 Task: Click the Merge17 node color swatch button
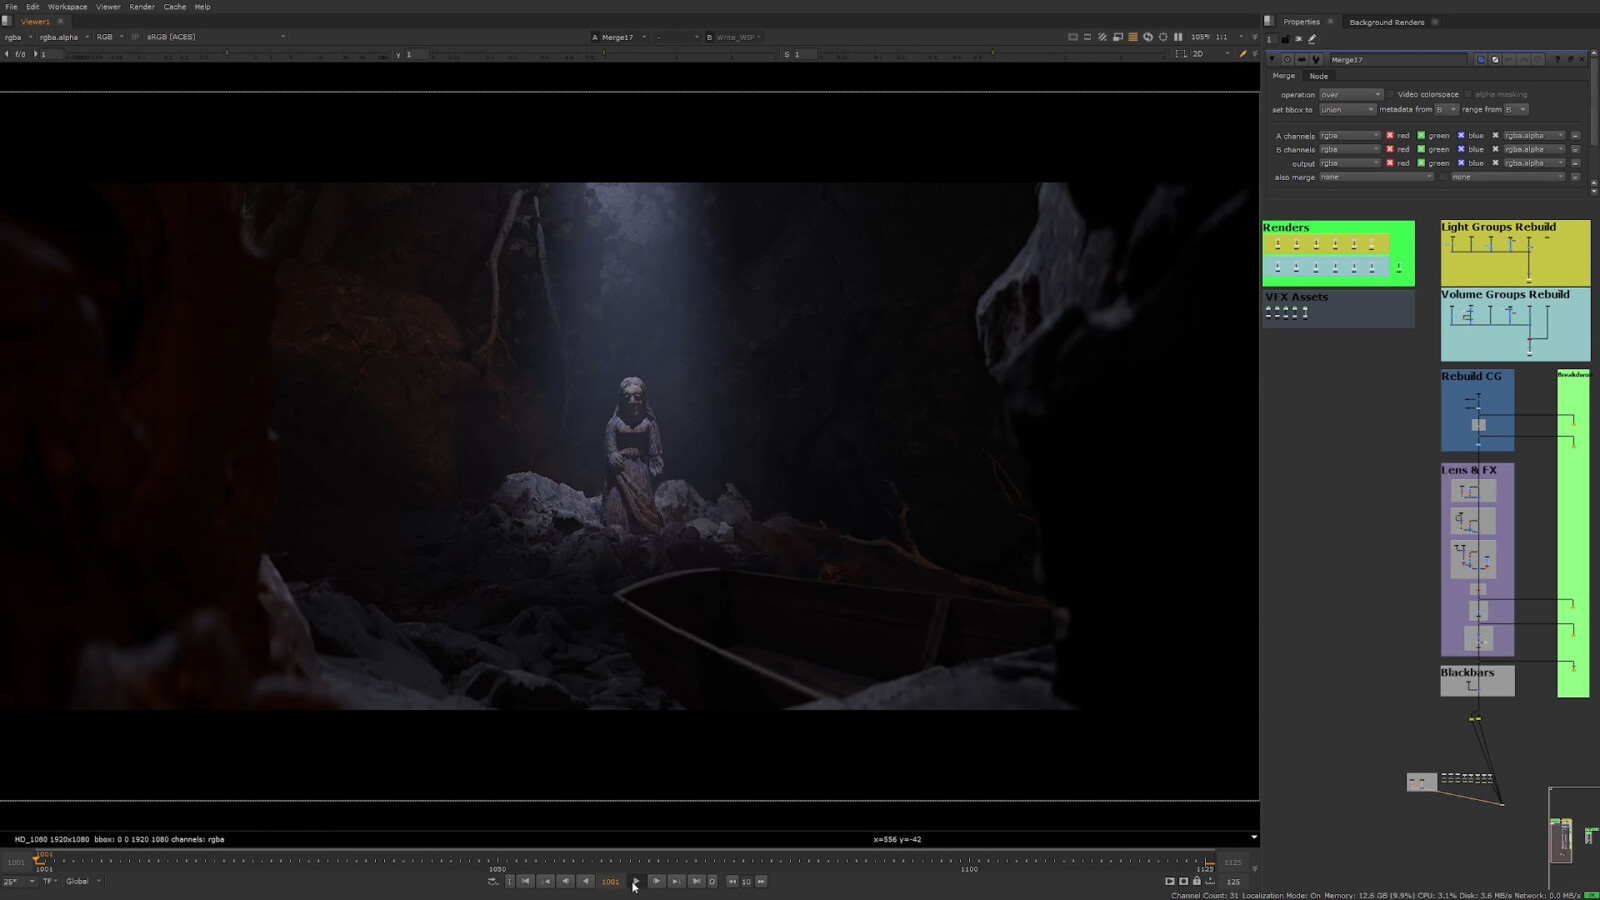[x=1481, y=60]
